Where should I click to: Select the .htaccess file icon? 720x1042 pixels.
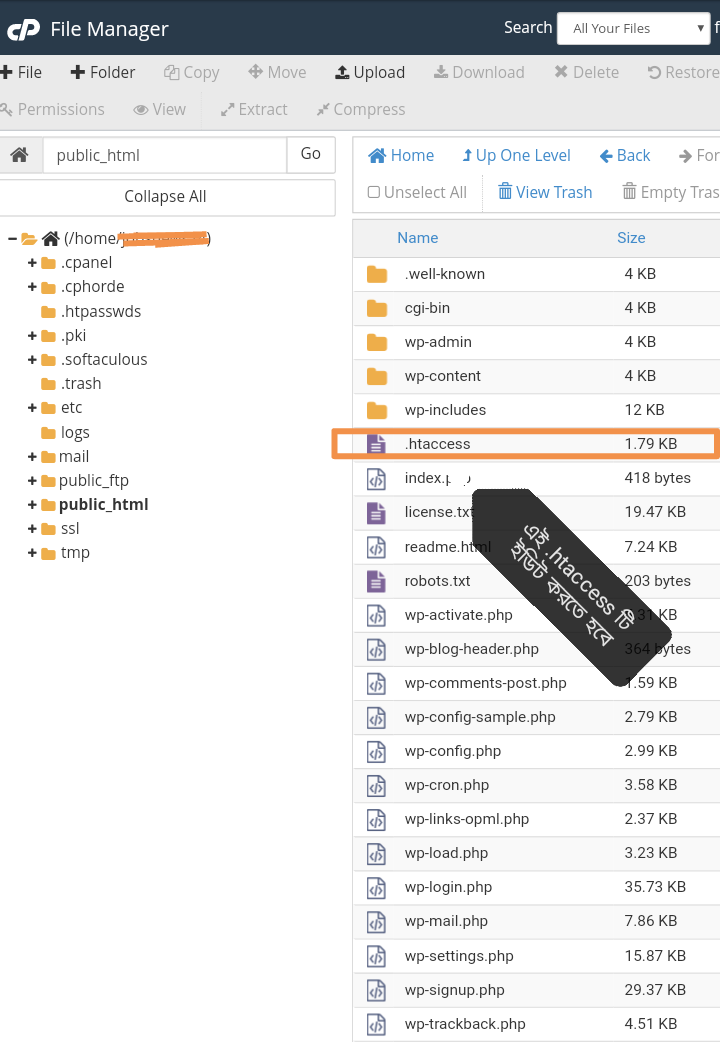pyautogui.click(x=376, y=444)
